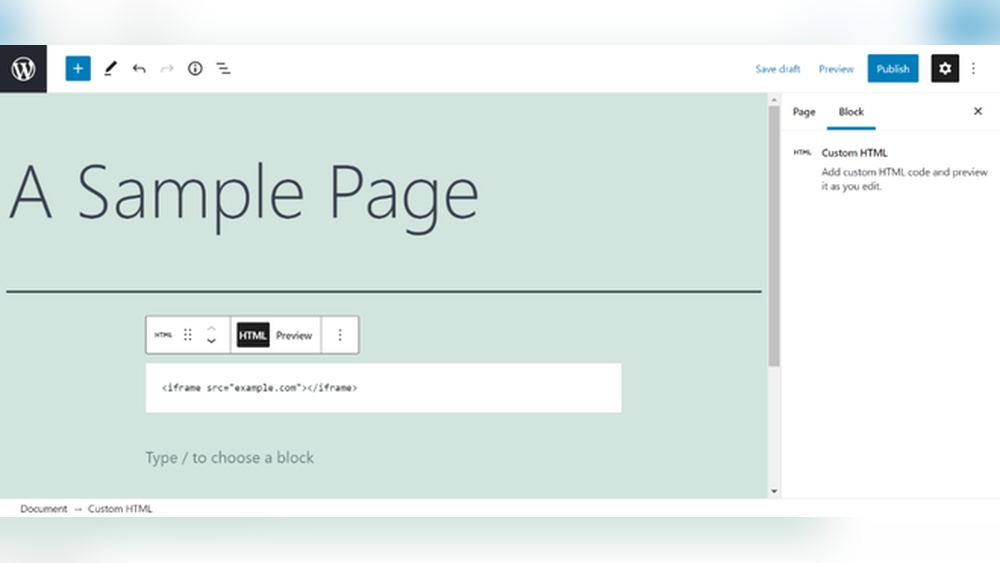The image size is (1000, 563).
Task: Select the pencil Tools icon
Action: click(110, 69)
